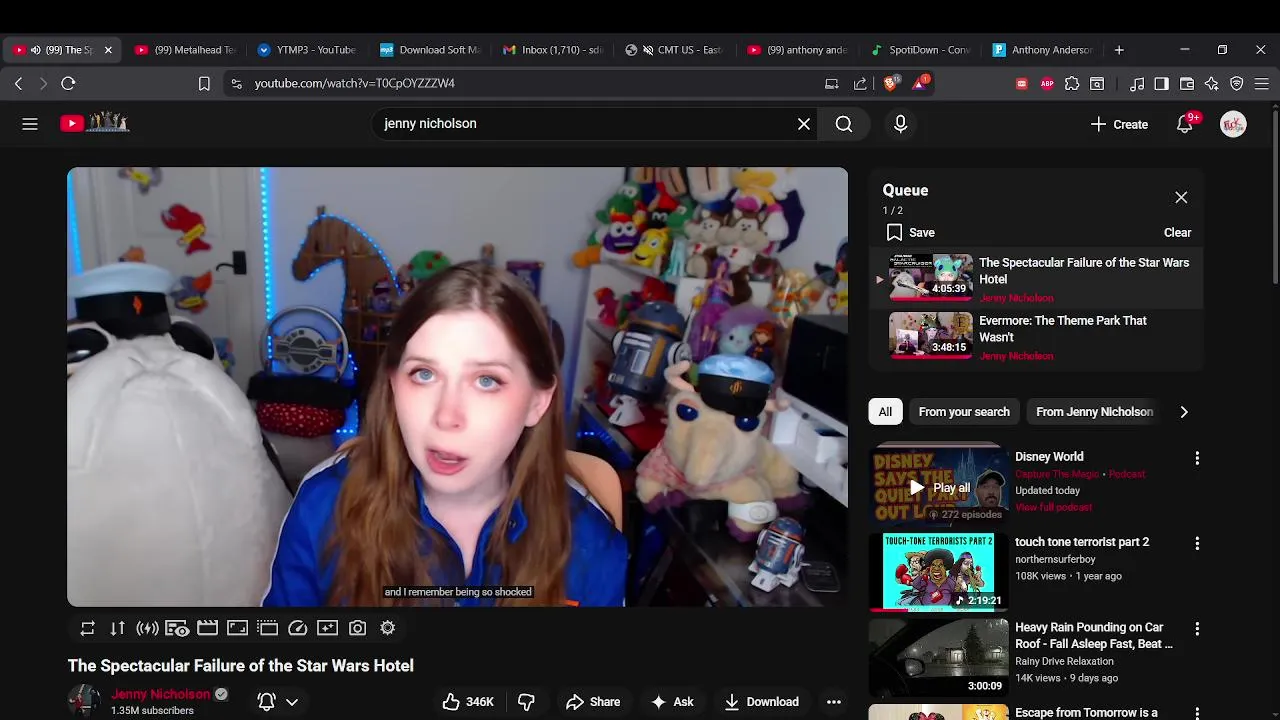The width and height of the screenshot is (1280, 720).
Task: Open enhancer settings gear under the video
Action: pyautogui.click(x=387, y=628)
